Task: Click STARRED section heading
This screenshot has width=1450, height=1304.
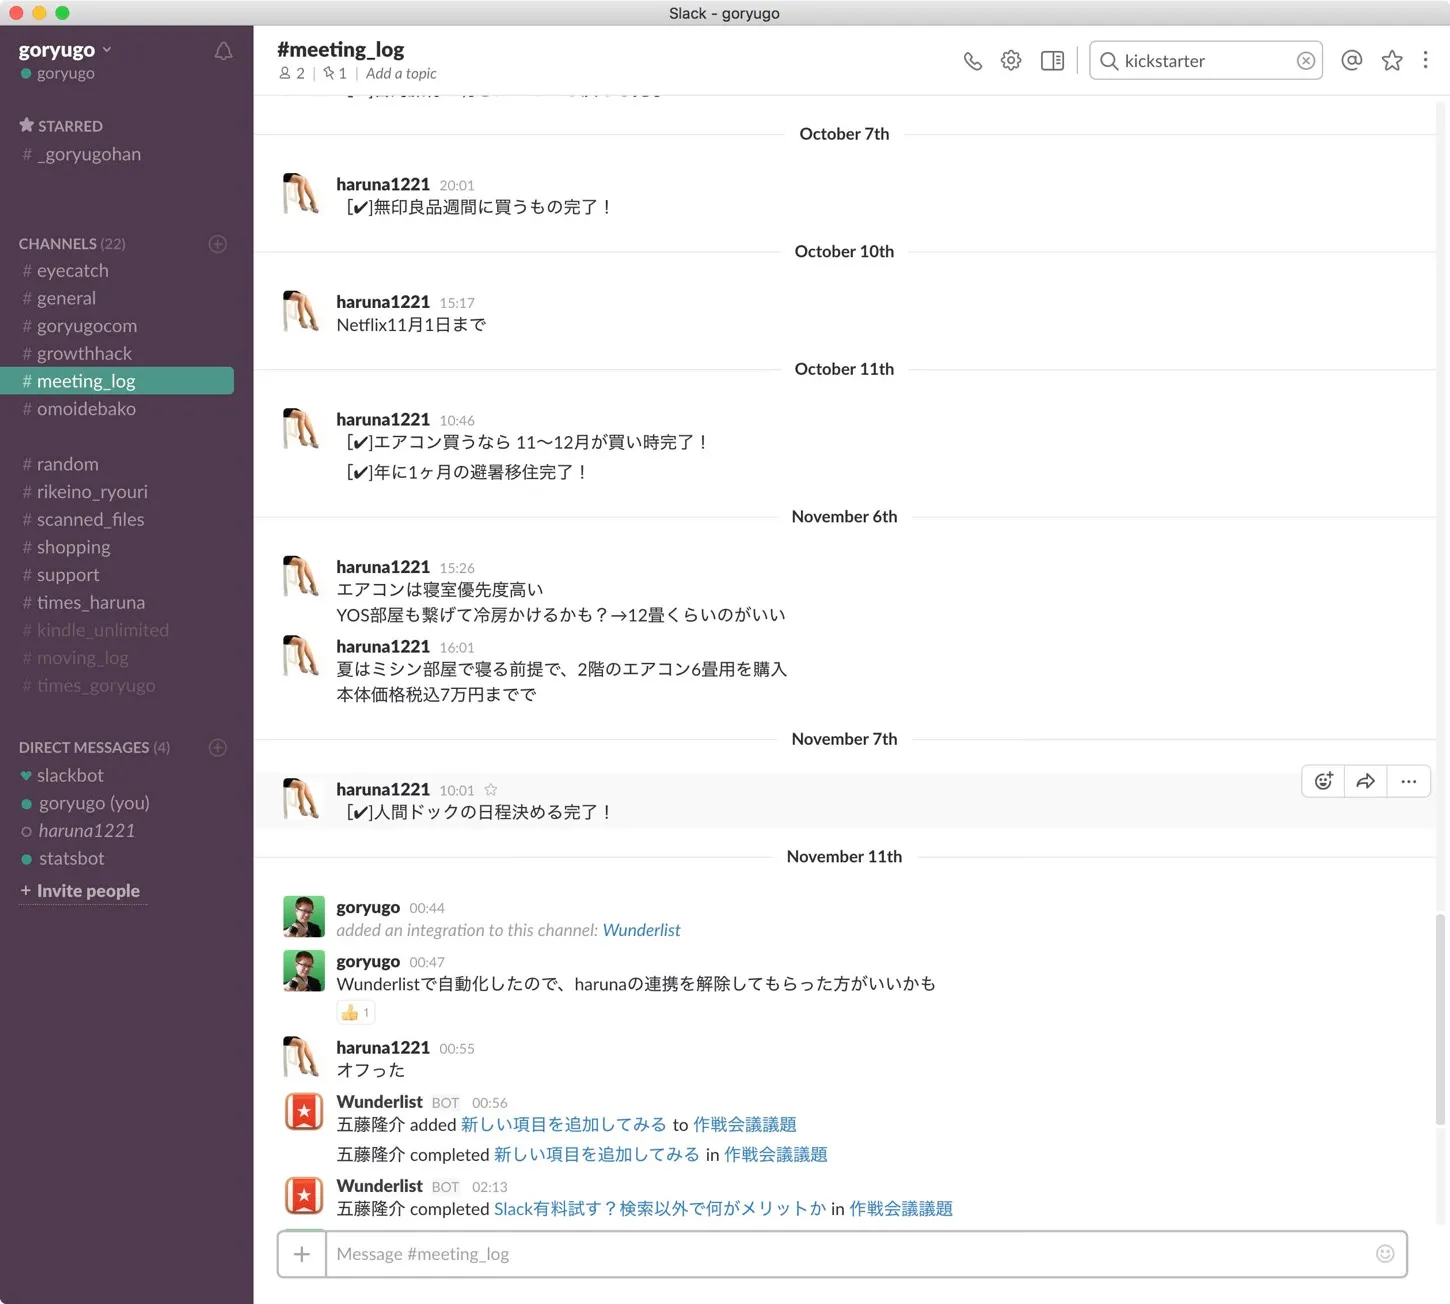Action: click(61, 126)
